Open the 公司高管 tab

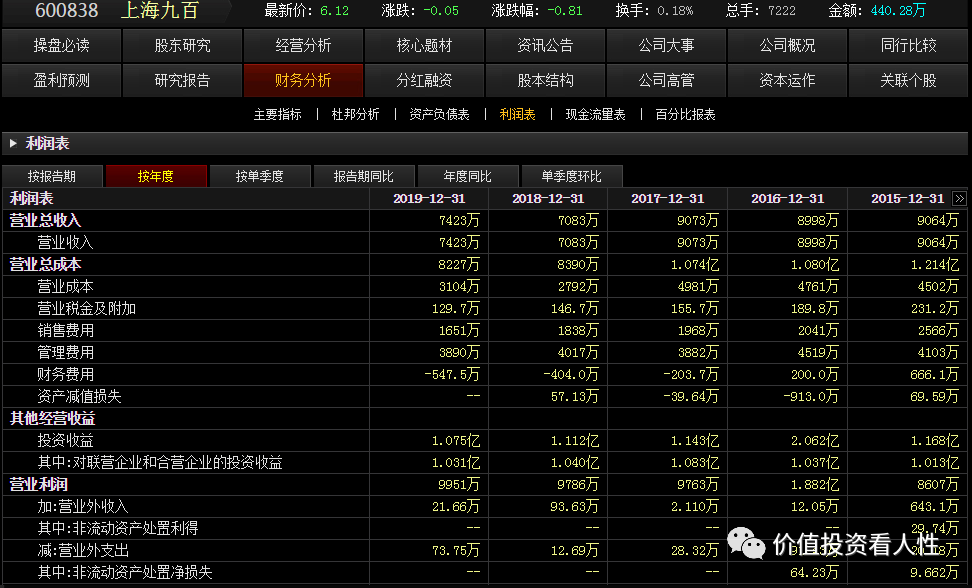point(666,81)
